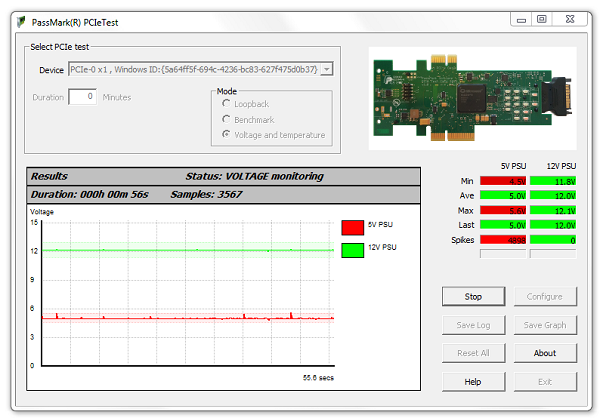Close the PCIeTest window
The image size is (600, 418).
point(570,19)
